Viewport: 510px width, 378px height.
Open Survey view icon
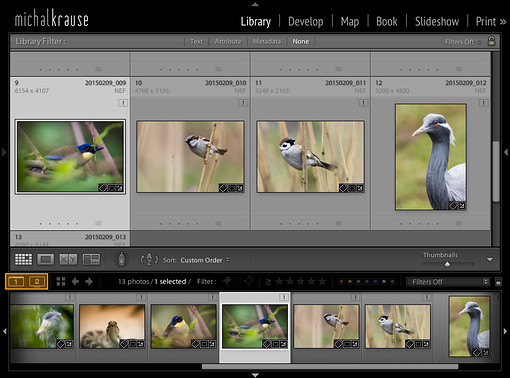91,259
